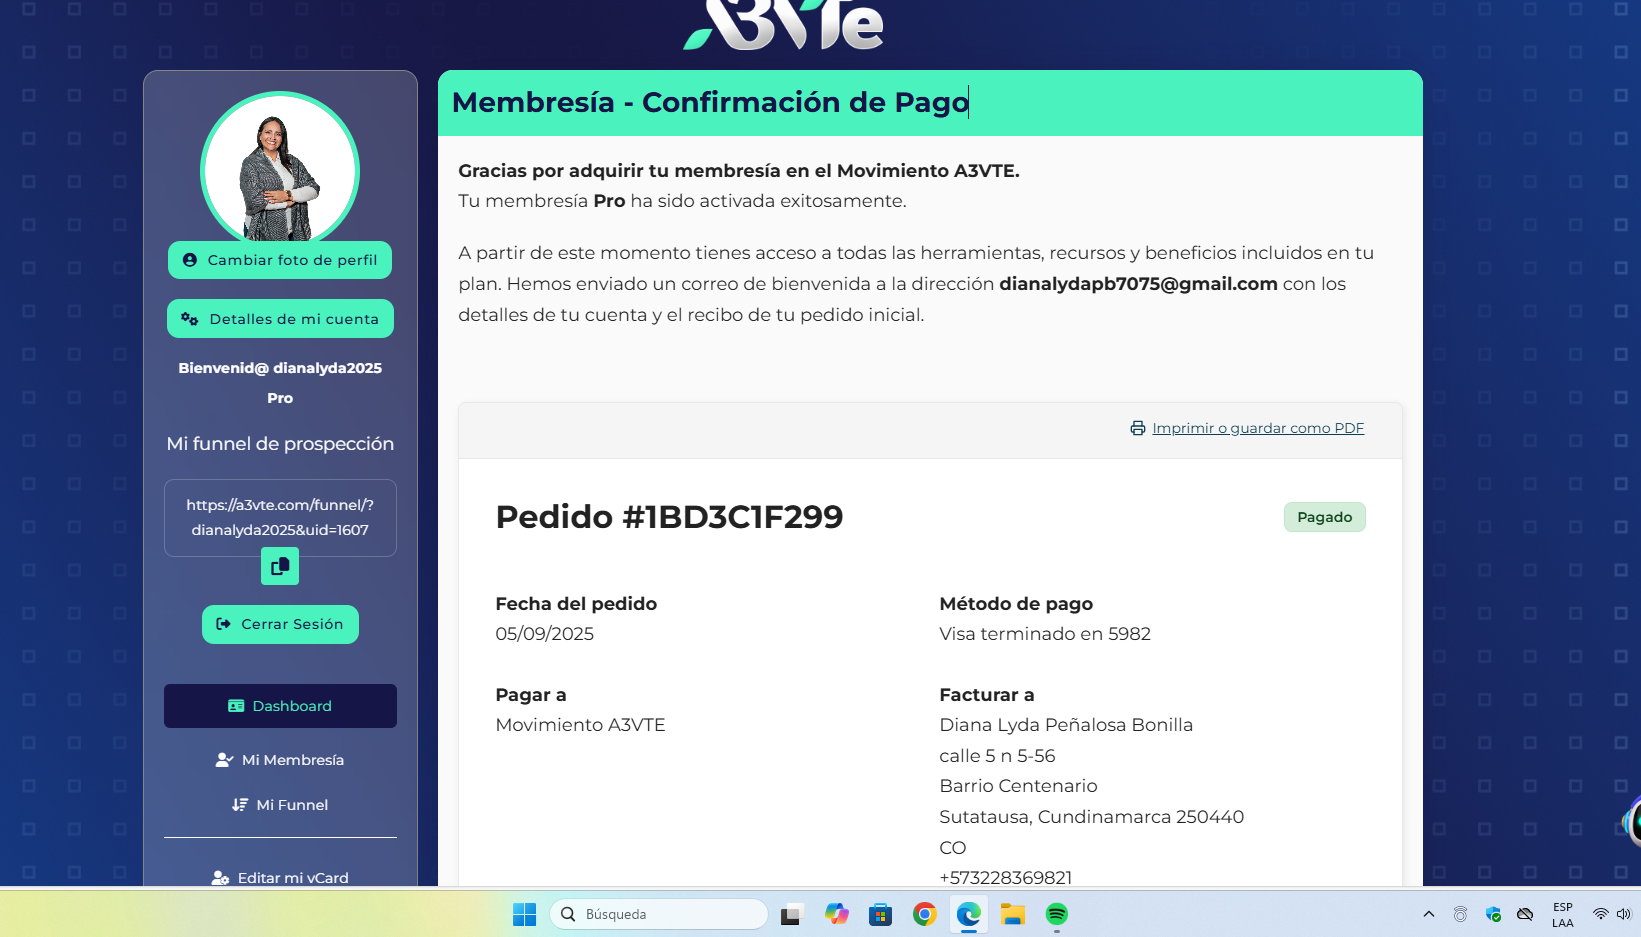Open the chat assistant bubble at right edge
The height and width of the screenshot is (937, 1641).
tap(1633, 822)
